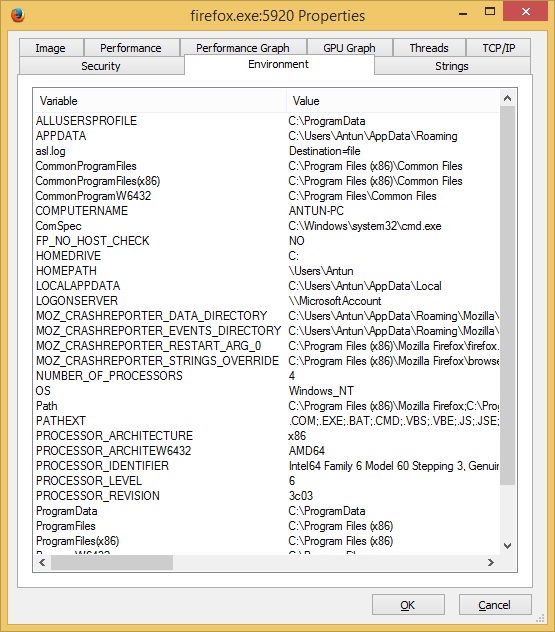The width and height of the screenshot is (555, 632).
Task: Select the ComSpec variable
Action: [266, 226]
